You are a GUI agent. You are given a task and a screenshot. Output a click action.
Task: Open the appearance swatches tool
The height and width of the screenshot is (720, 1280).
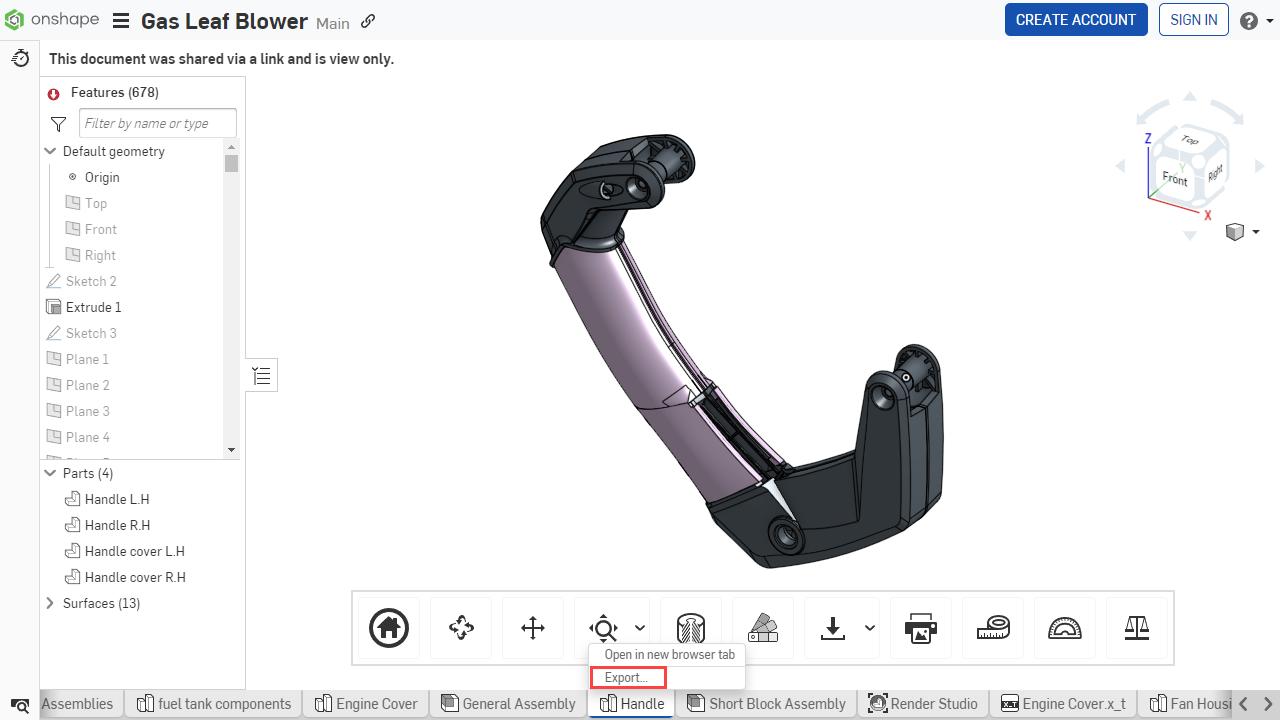(763, 628)
